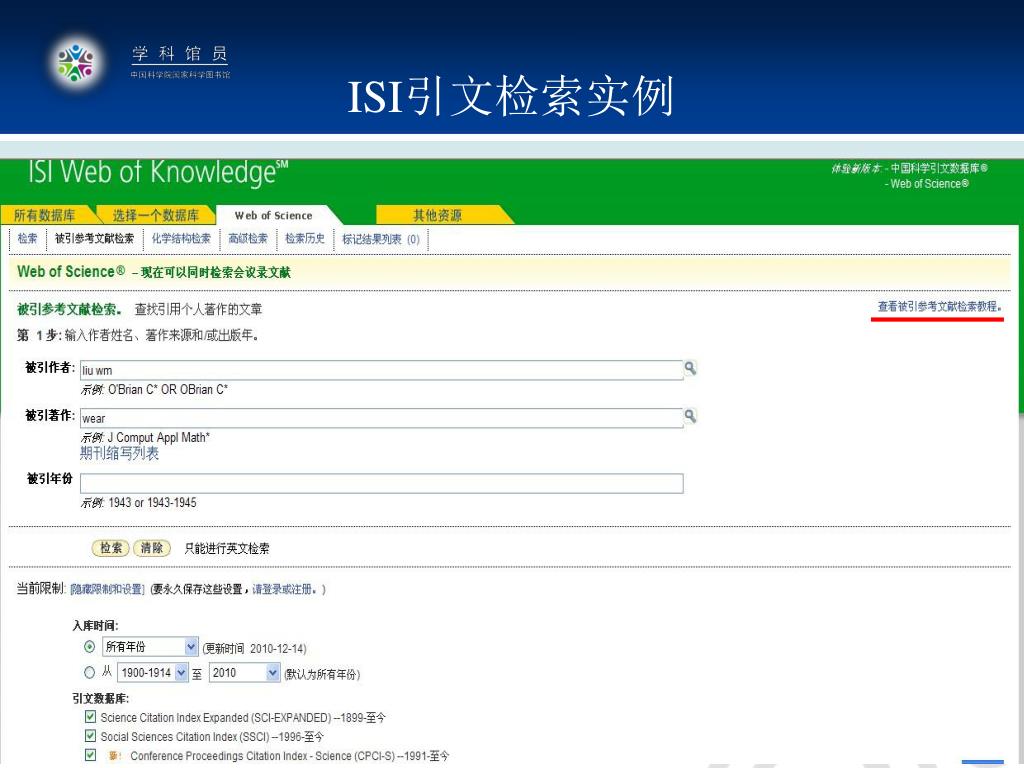Toggle Social Sciences Citation Index checkbox
This screenshot has width=1024, height=768.
click(90, 736)
